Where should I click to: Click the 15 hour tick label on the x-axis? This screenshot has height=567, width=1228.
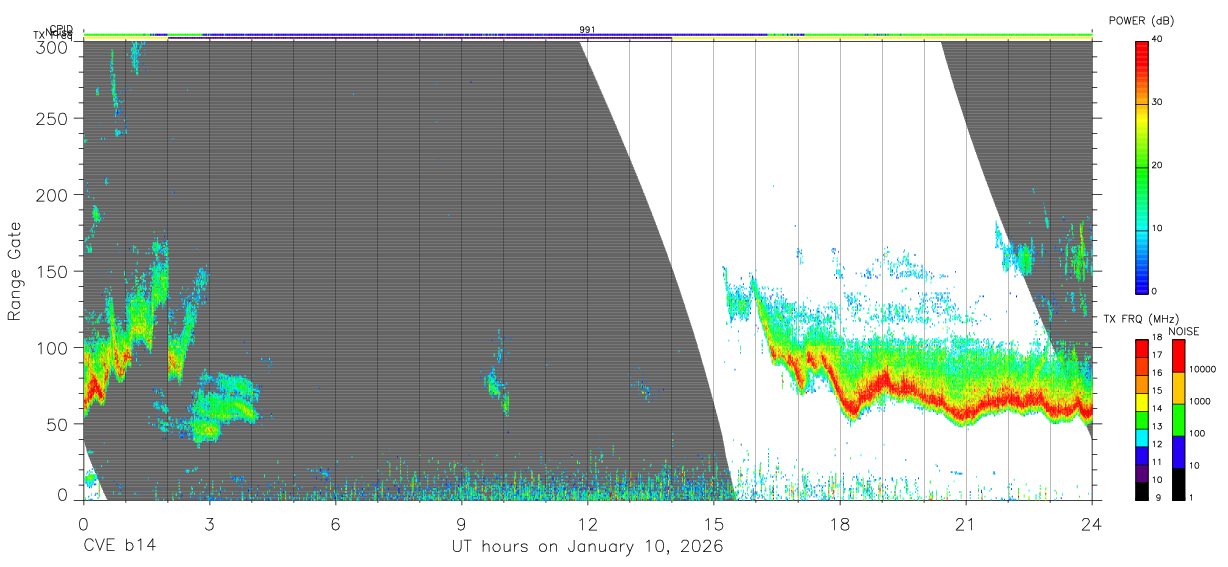pyautogui.click(x=714, y=523)
